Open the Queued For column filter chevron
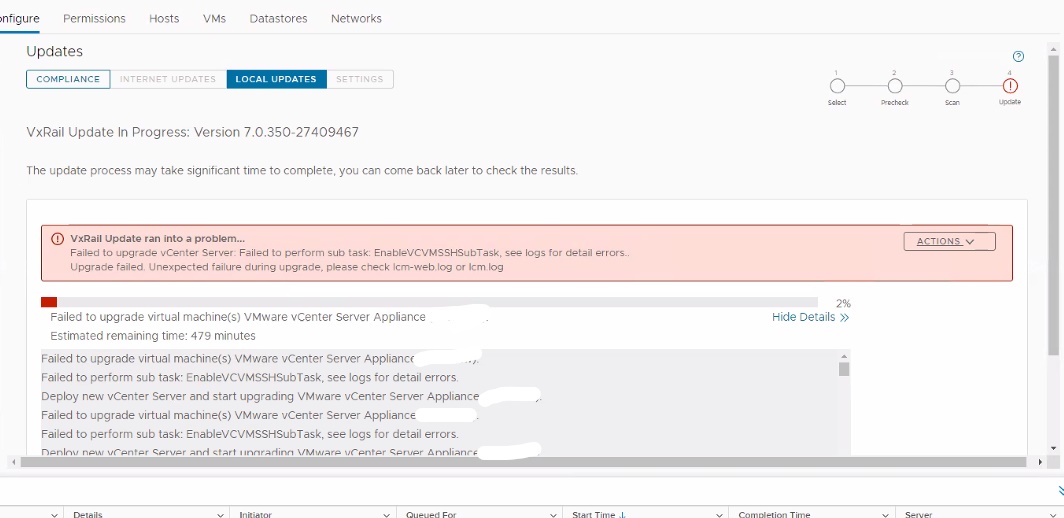 (552, 515)
